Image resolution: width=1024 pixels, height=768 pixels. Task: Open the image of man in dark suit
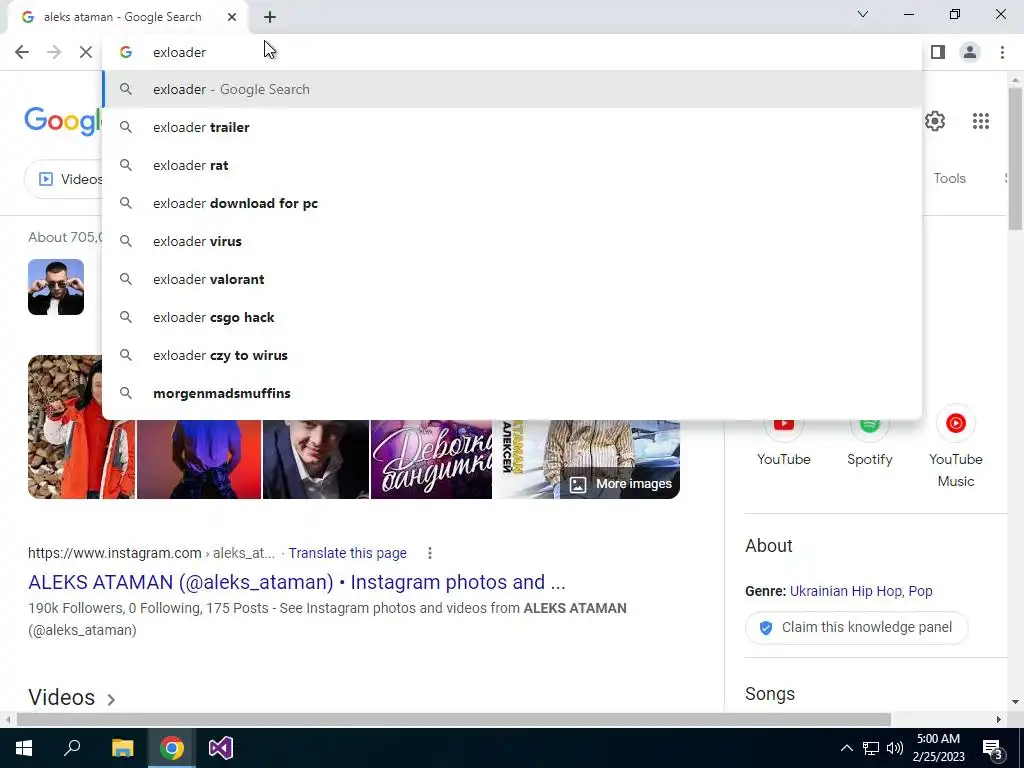pos(315,459)
